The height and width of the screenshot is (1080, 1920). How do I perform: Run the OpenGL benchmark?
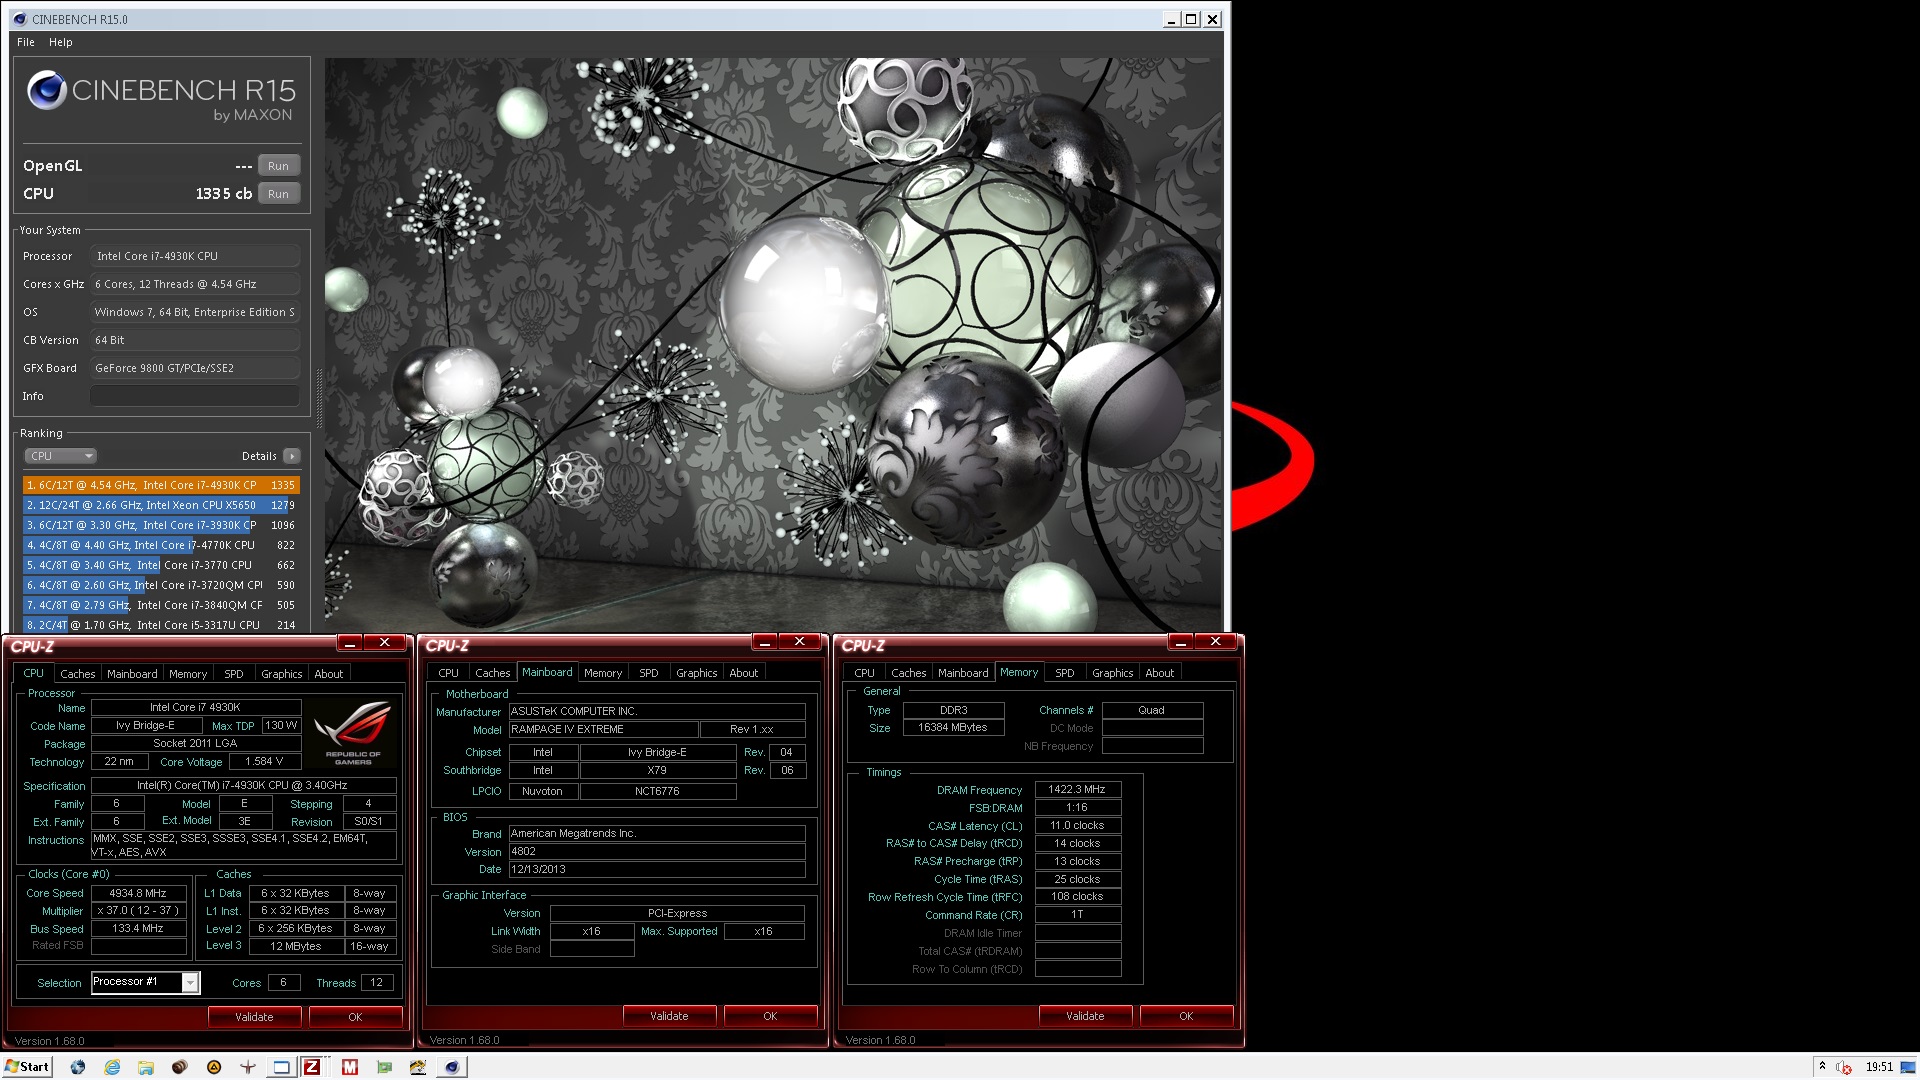click(x=278, y=166)
